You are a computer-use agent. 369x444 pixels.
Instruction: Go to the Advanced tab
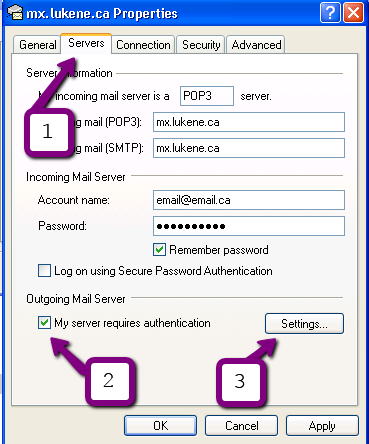tap(256, 45)
